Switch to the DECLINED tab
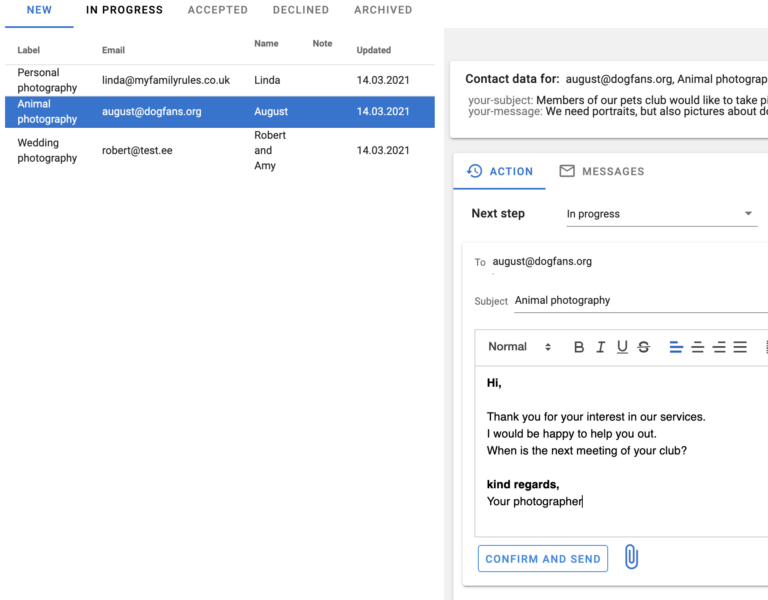768x600 pixels. point(301,10)
